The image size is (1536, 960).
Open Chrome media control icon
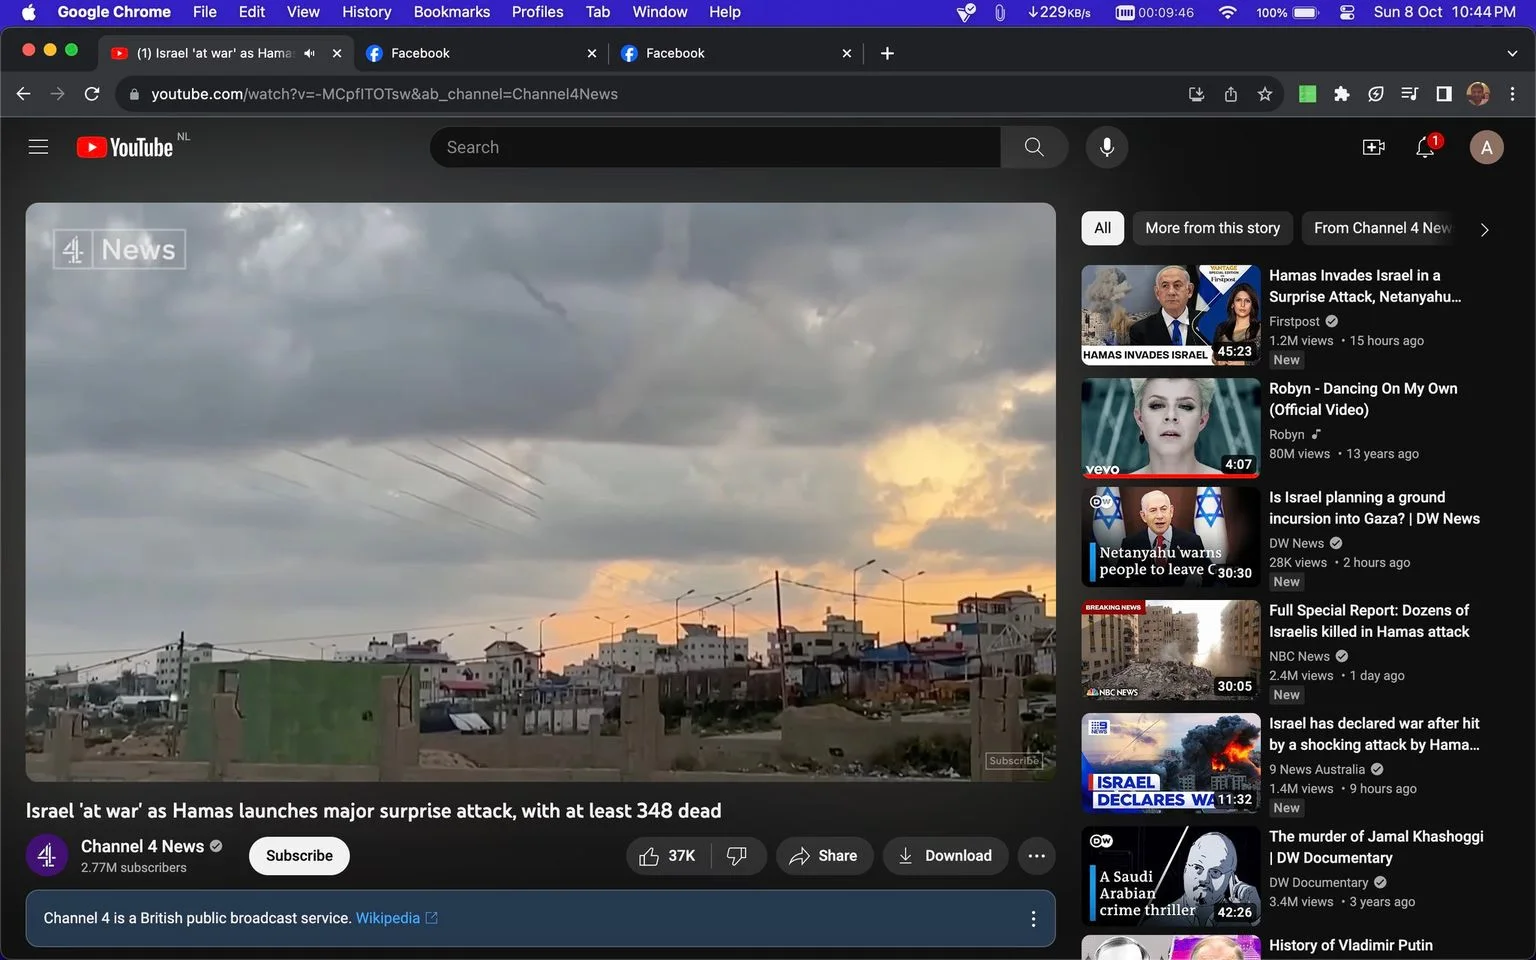pyautogui.click(x=1410, y=94)
